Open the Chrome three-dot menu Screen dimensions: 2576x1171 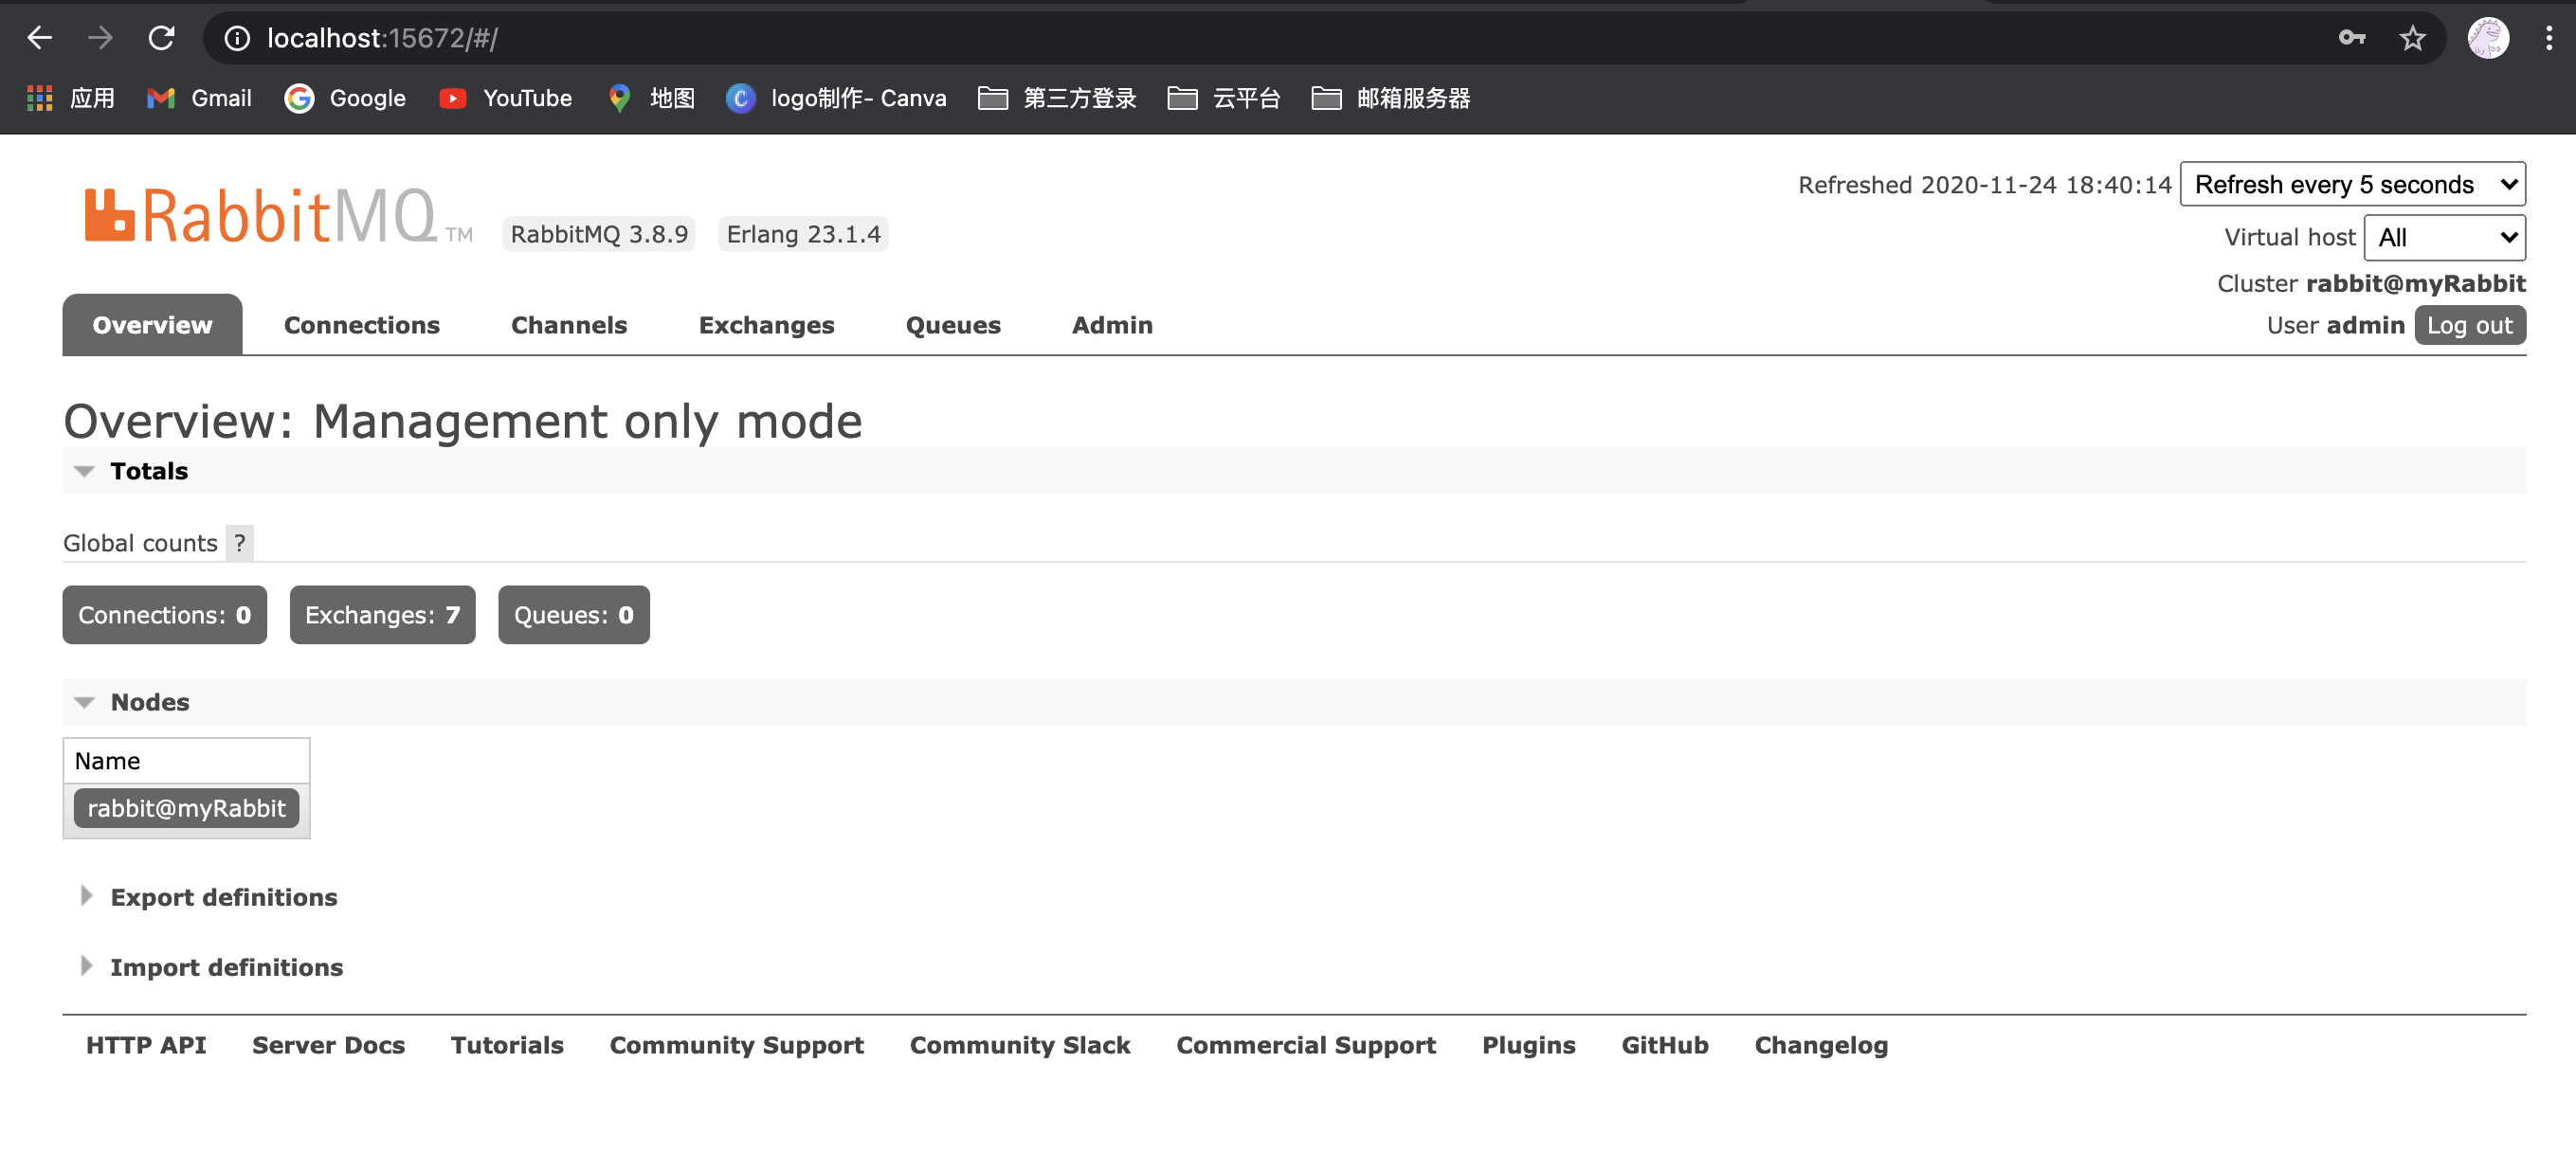(2548, 38)
